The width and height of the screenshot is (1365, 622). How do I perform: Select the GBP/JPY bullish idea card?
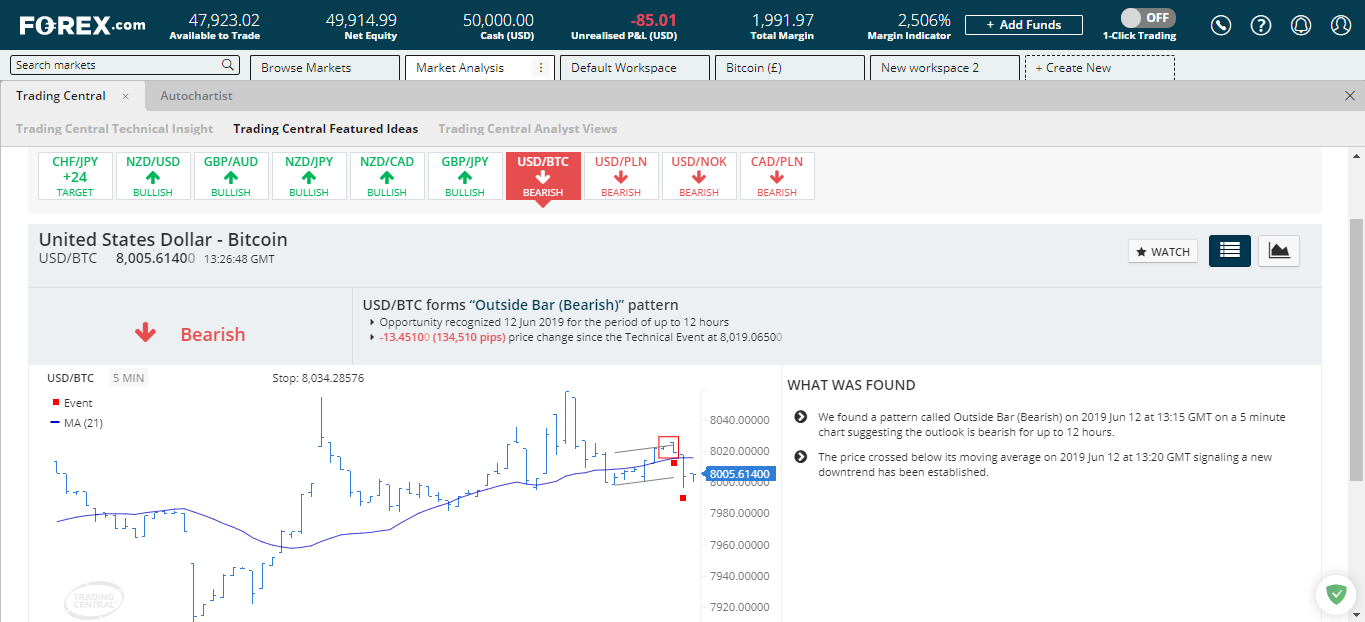pyautogui.click(x=465, y=176)
